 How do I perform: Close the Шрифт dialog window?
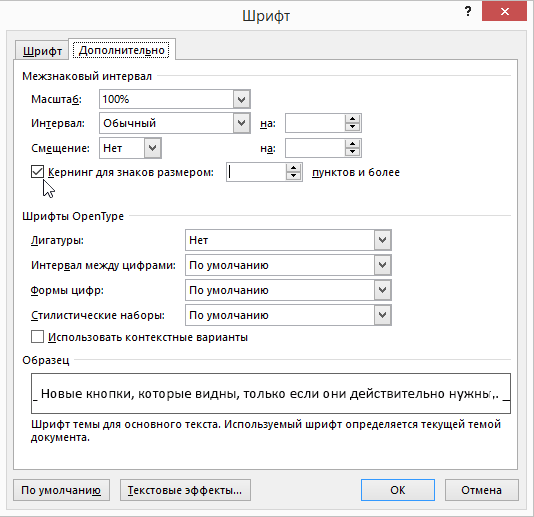(x=504, y=12)
